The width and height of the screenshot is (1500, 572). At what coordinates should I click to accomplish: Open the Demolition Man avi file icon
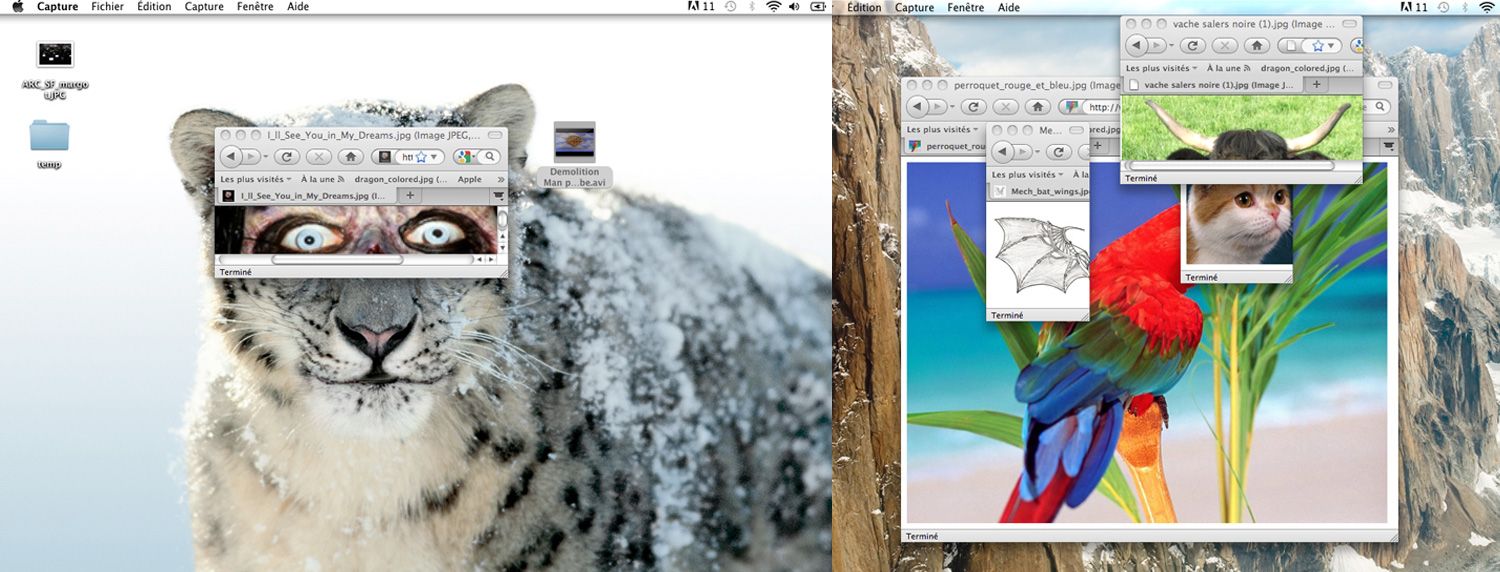pyautogui.click(x=574, y=142)
